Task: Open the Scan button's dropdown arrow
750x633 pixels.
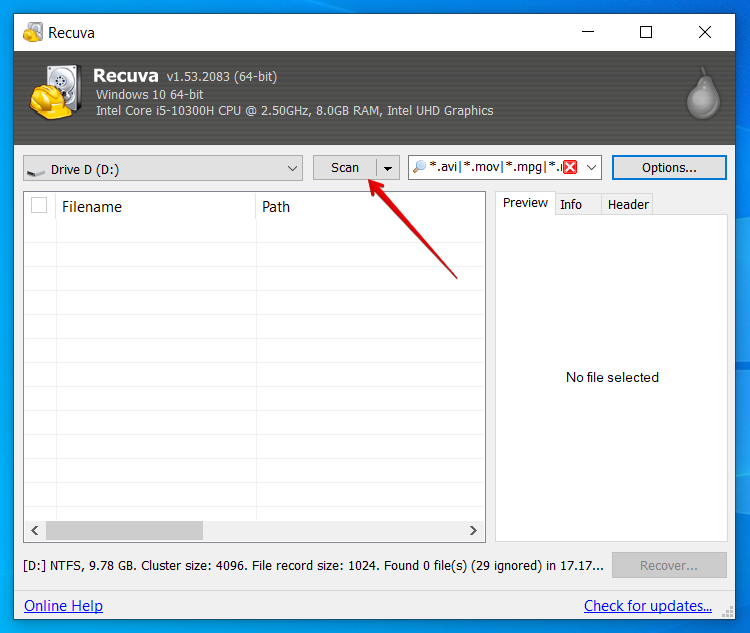Action: click(388, 168)
